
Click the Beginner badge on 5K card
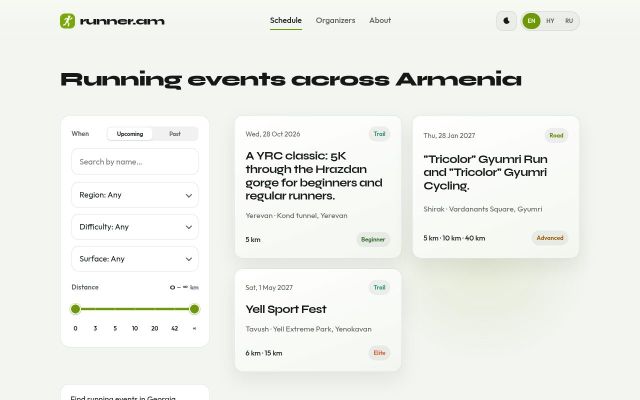tap(373, 240)
